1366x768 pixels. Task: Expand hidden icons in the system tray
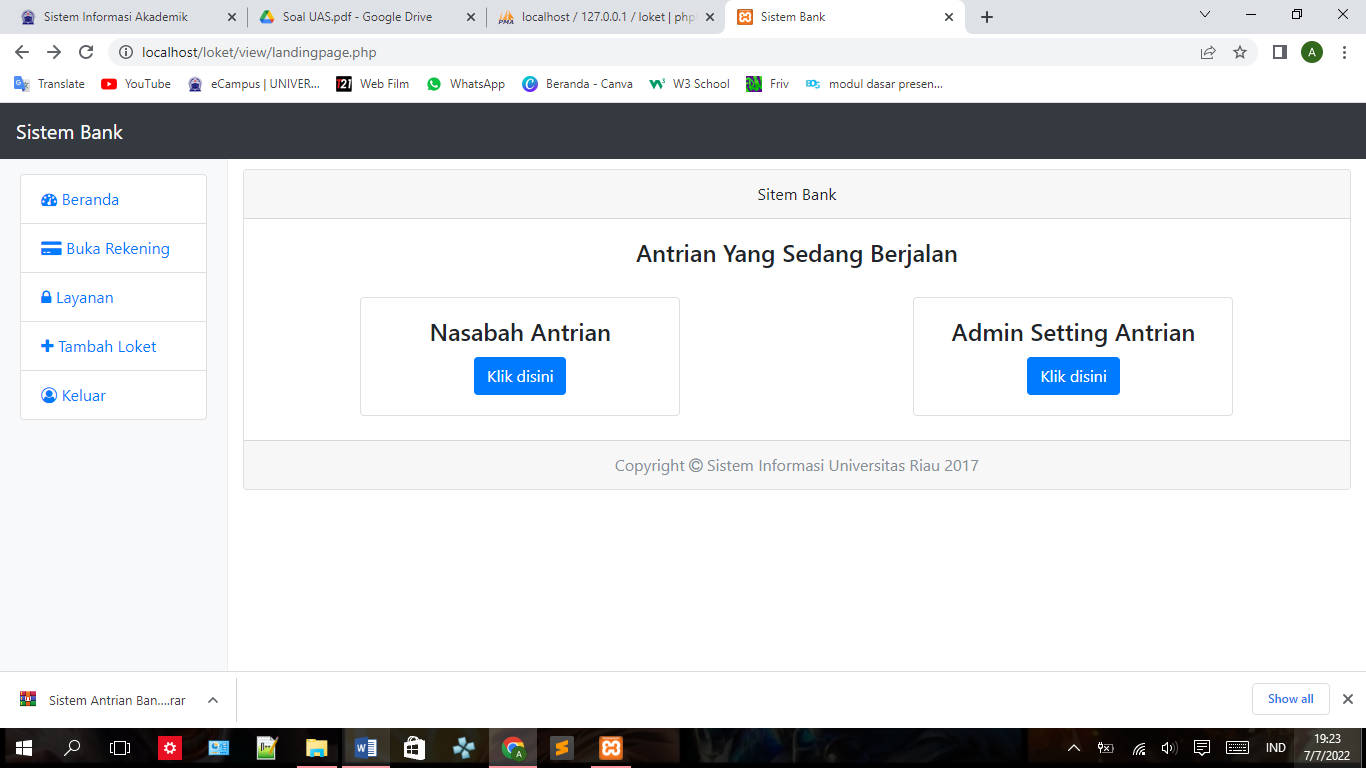[1073, 747]
